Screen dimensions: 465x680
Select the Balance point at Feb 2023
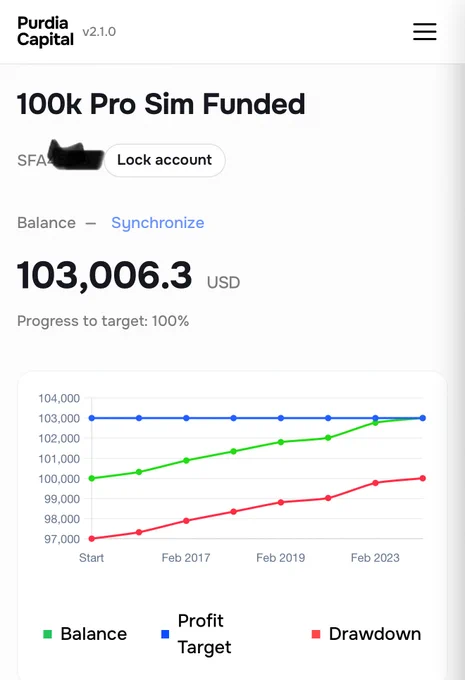(375, 422)
